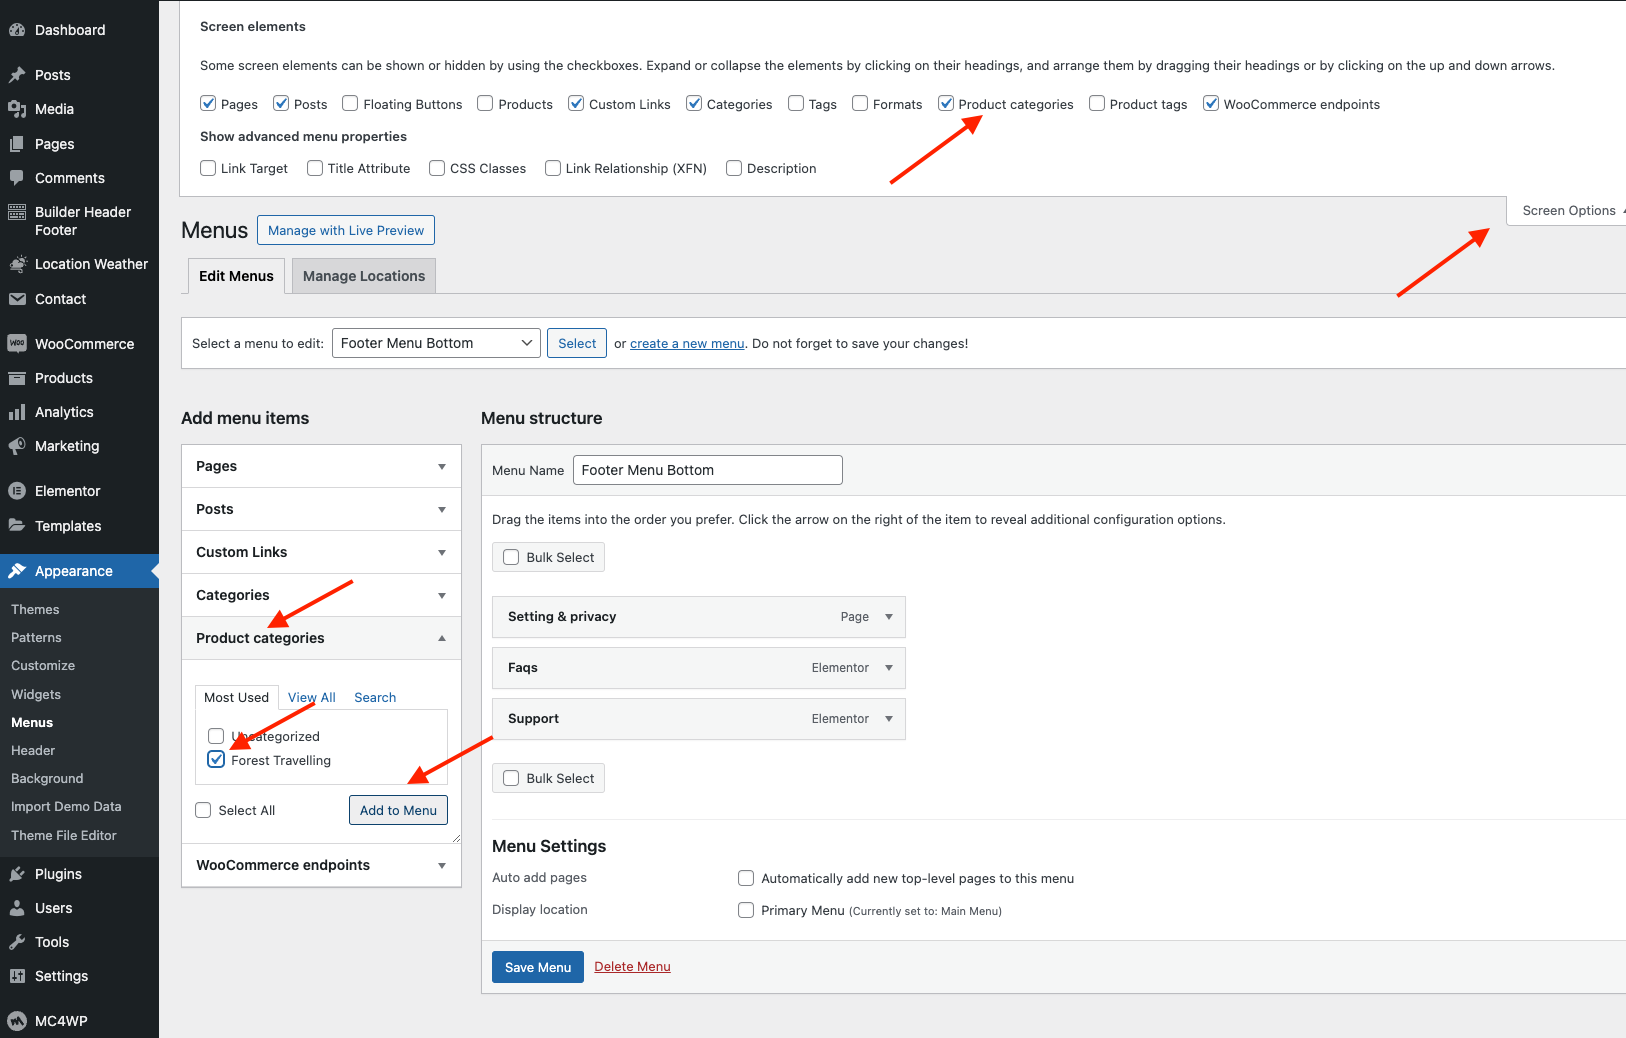Open Elementor via its sidebar icon
The width and height of the screenshot is (1626, 1038).
pos(17,491)
